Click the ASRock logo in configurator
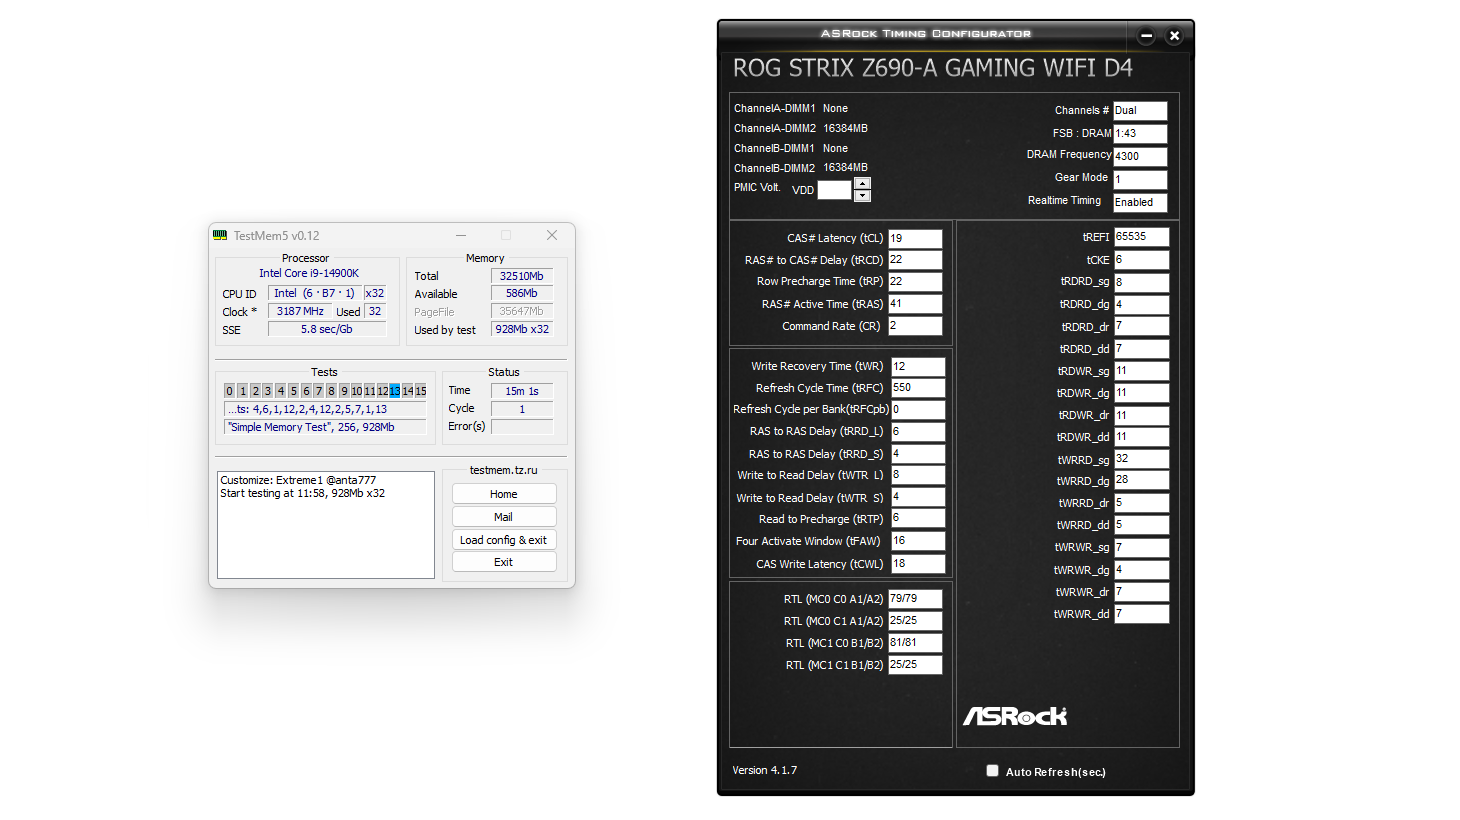Image resolution: width=1460 pixels, height=820 pixels. point(1015,716)
